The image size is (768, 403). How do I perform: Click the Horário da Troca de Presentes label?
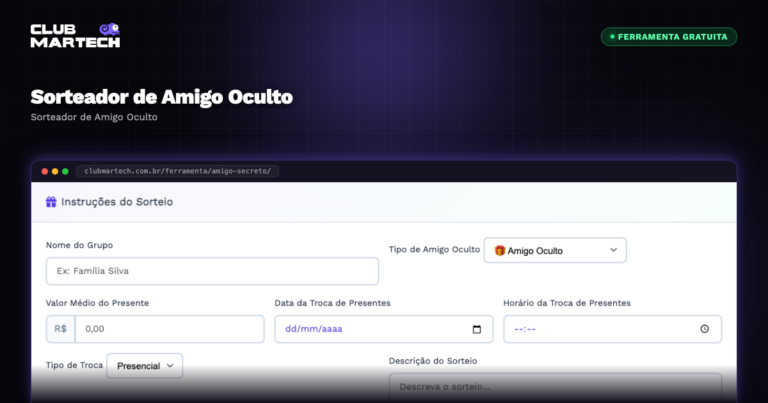pos(567,303)
